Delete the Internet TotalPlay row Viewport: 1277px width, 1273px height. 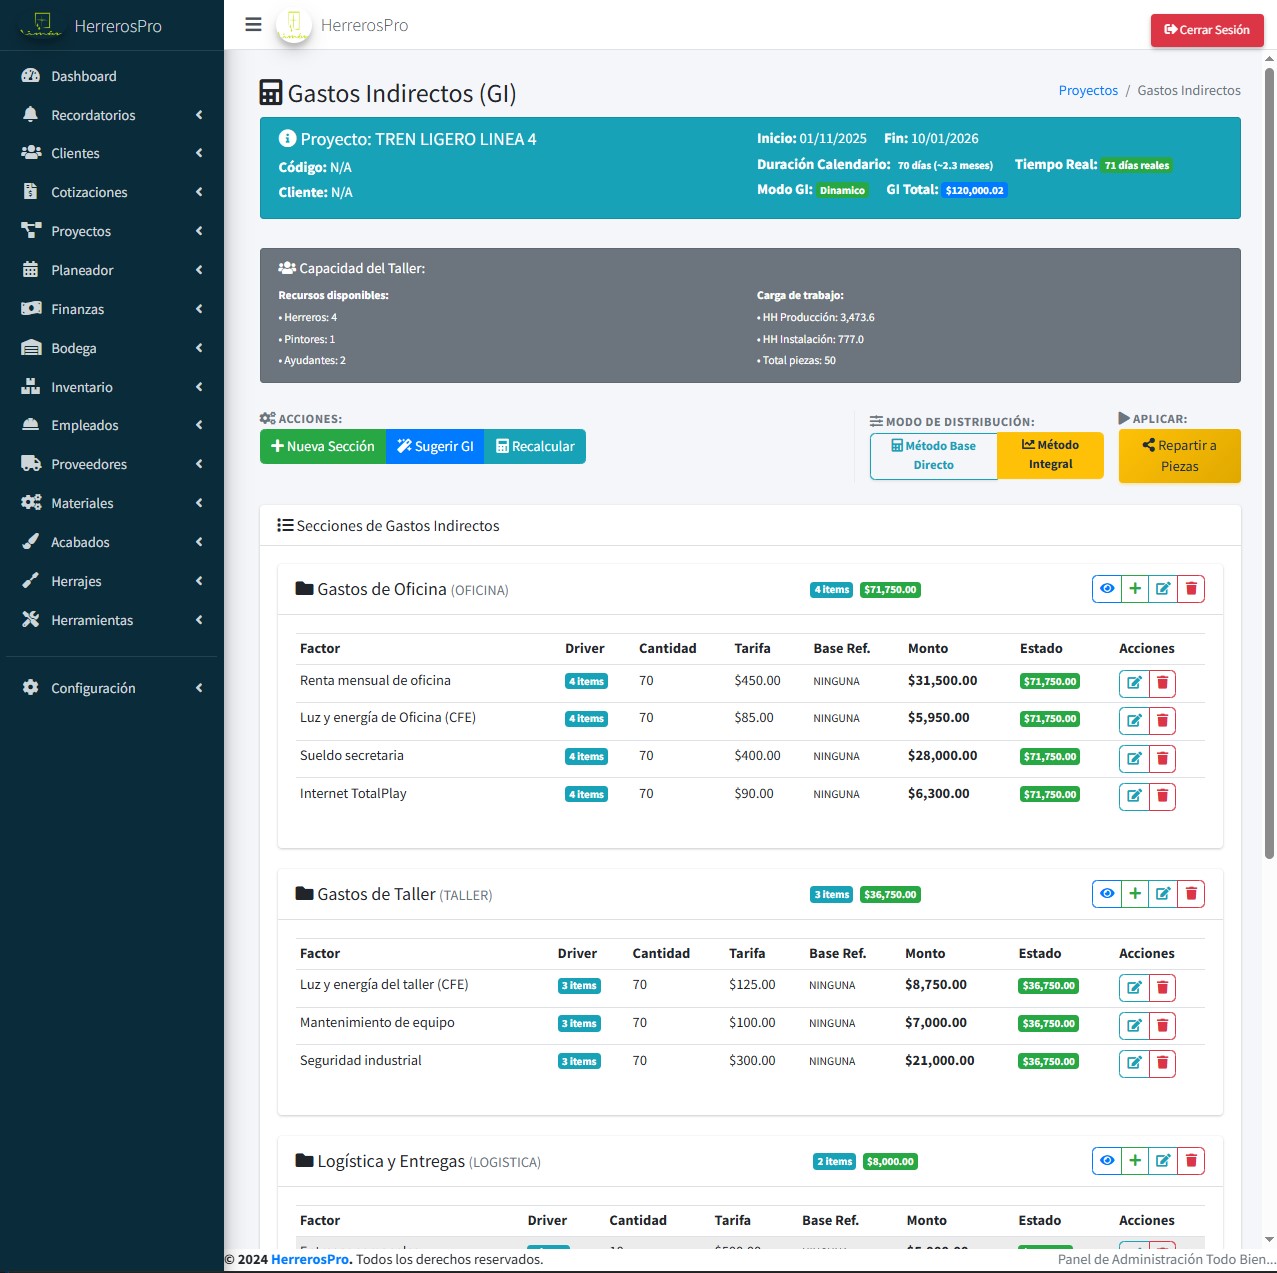(x=1162, y=796)
